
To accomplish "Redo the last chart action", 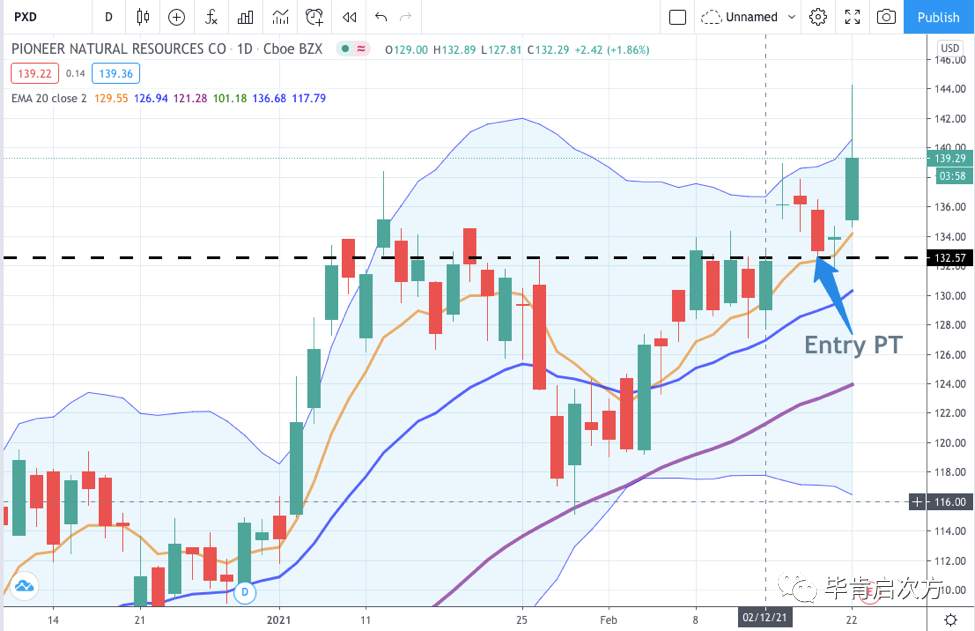I will [x=406, y=17].
